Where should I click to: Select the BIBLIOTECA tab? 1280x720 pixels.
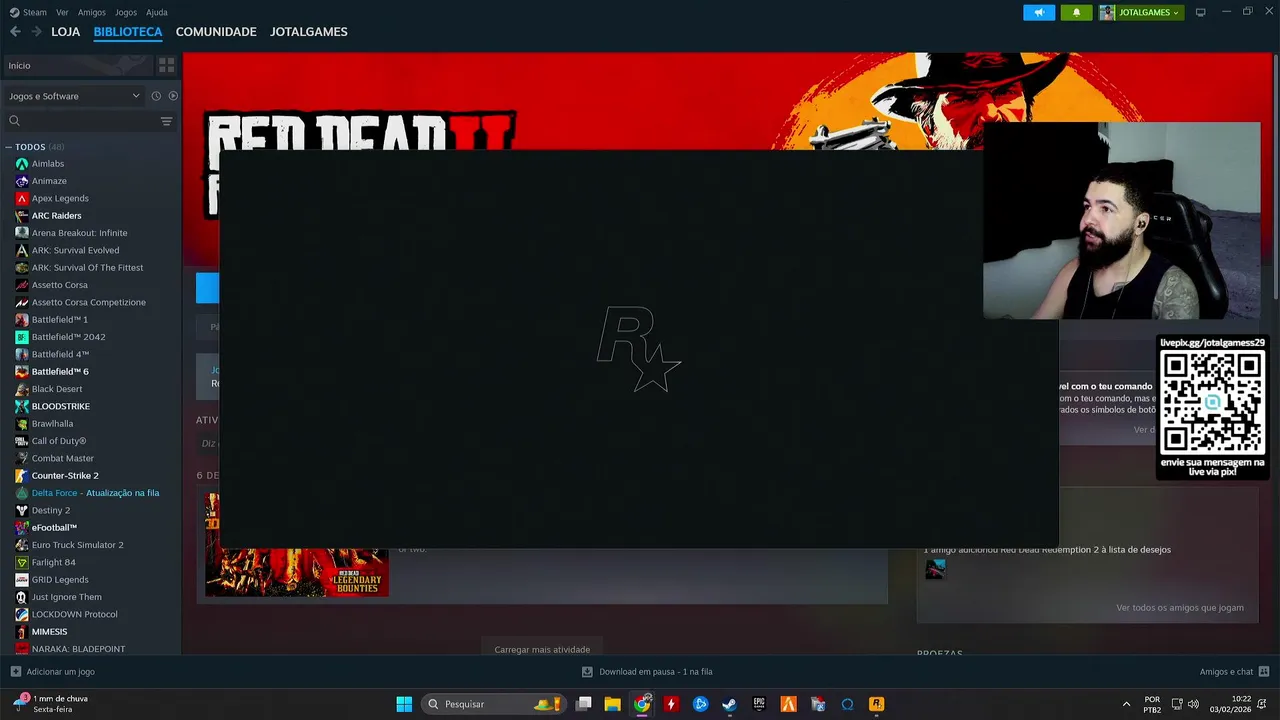point(128,32)
